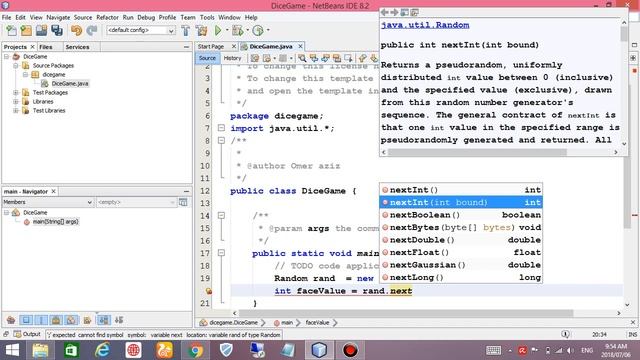Image resolution: width=640 pixels, height=360 pixels.
Task: Toggle Sort by Name in the Navigator
Action: (104, 320)
